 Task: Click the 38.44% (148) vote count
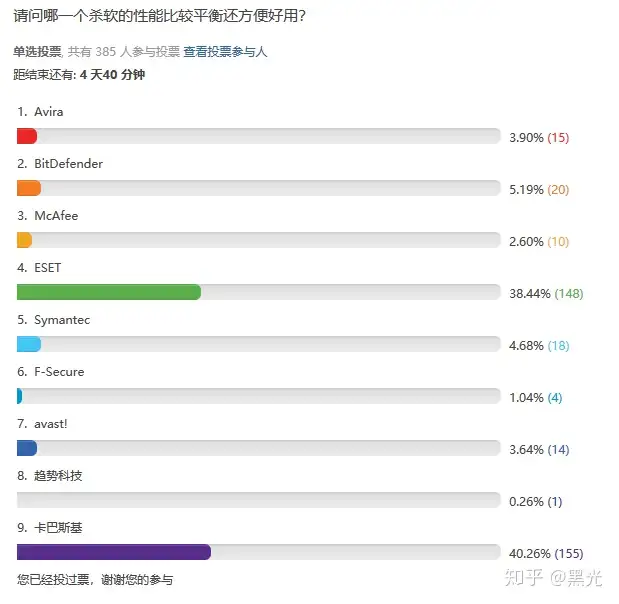(546, 294)
